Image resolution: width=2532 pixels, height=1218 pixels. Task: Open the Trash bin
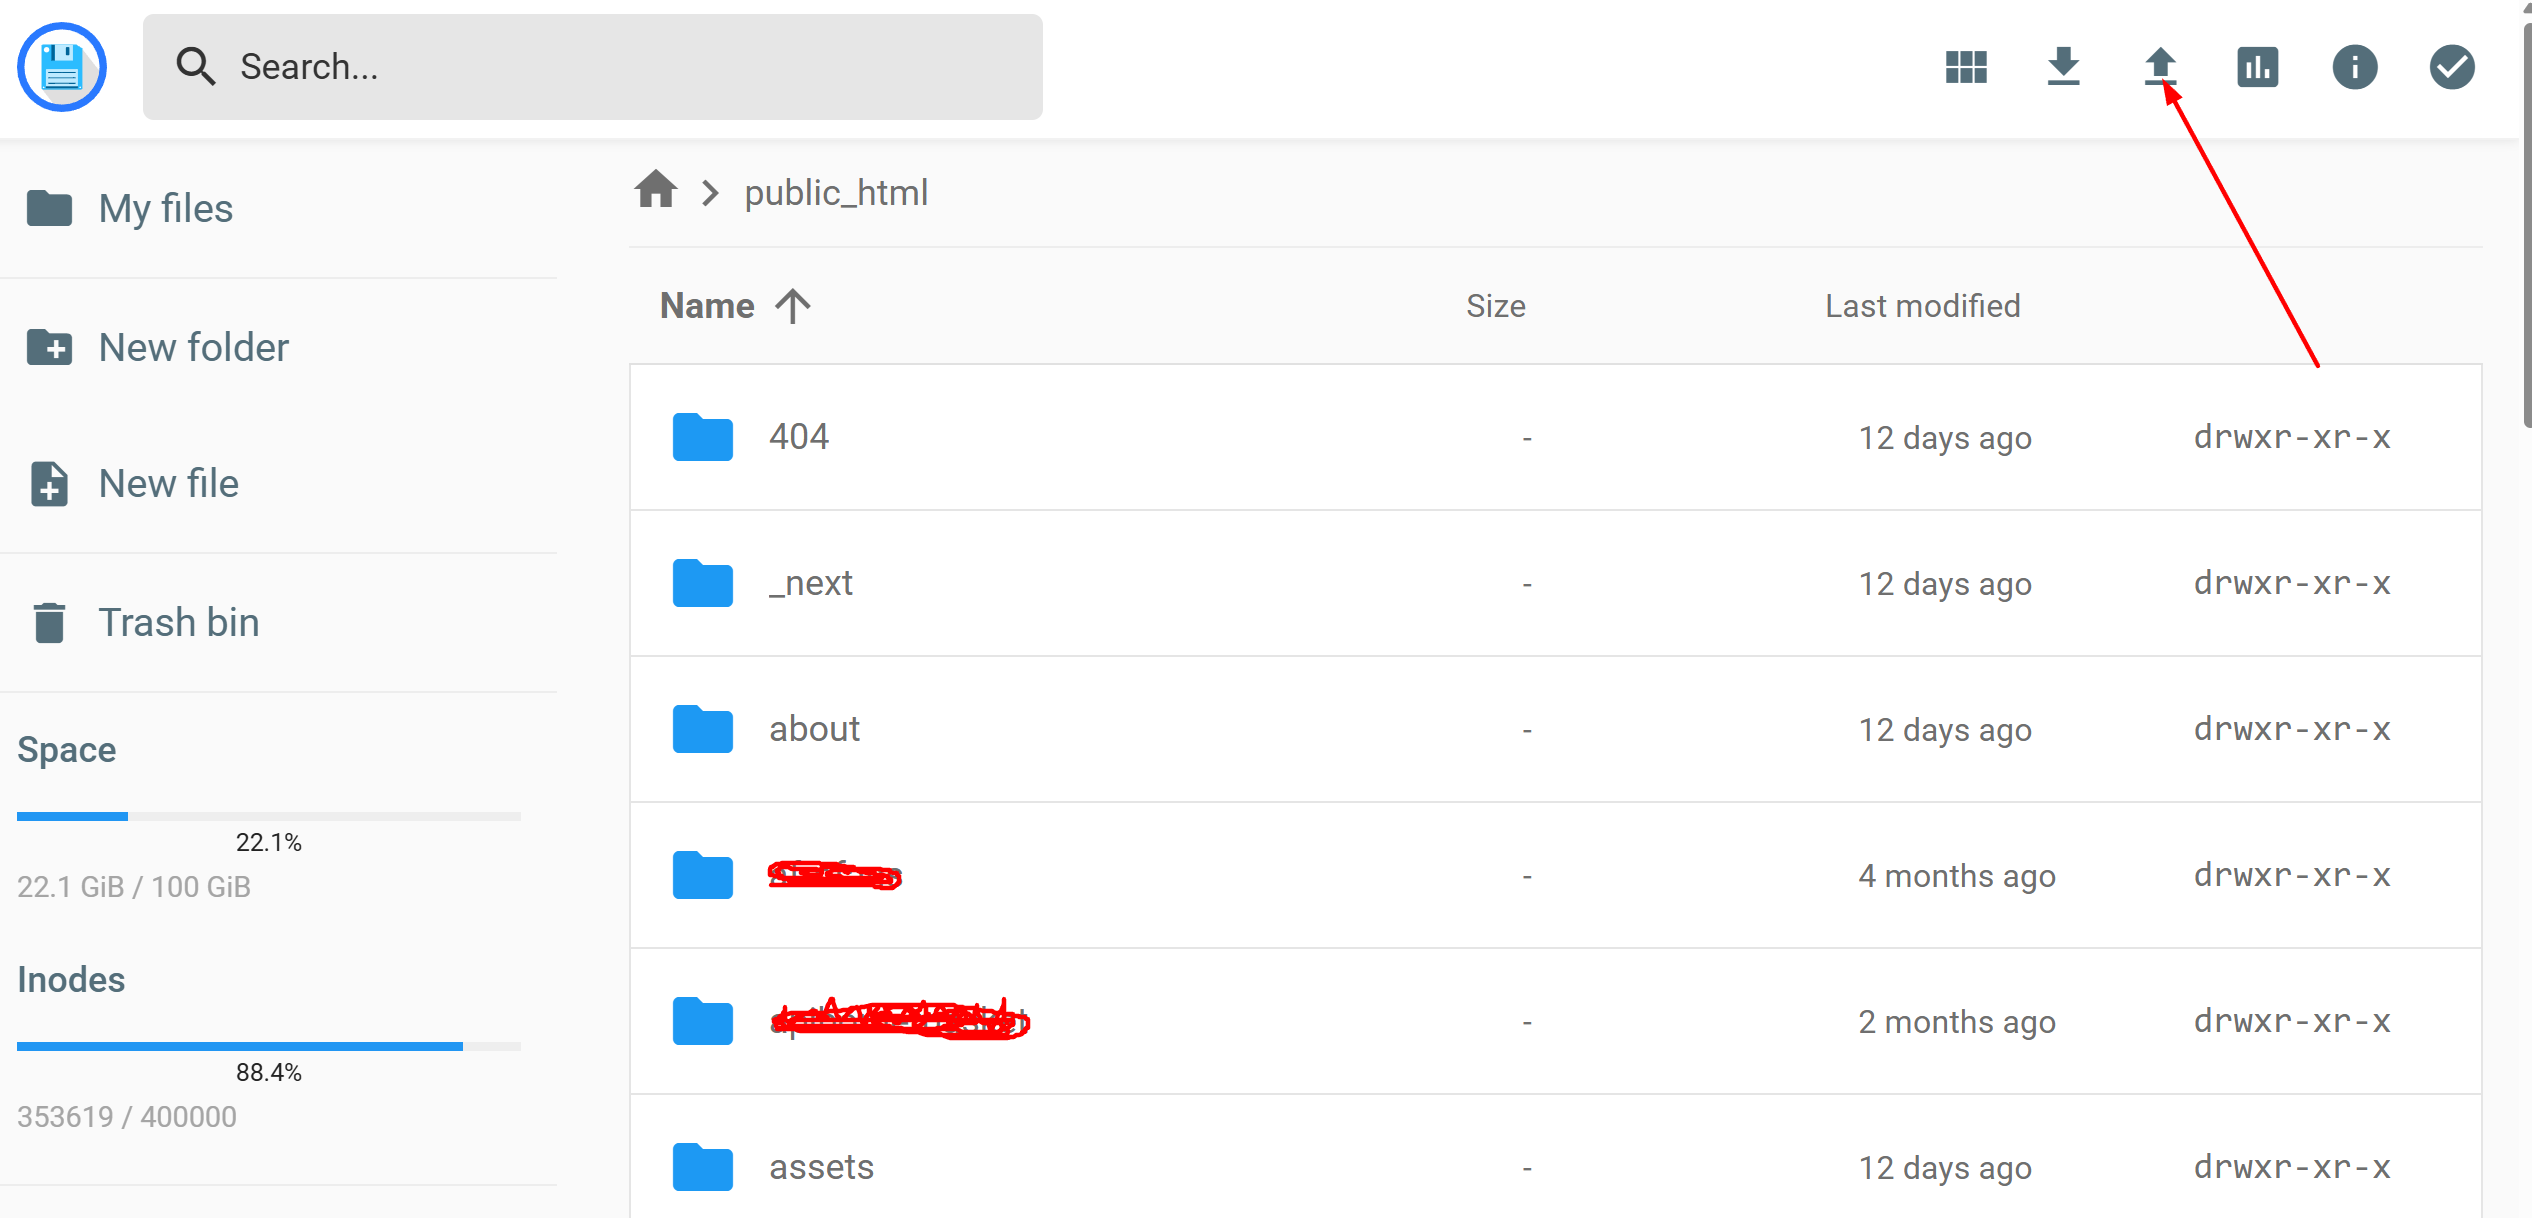[x=178, y=621]
